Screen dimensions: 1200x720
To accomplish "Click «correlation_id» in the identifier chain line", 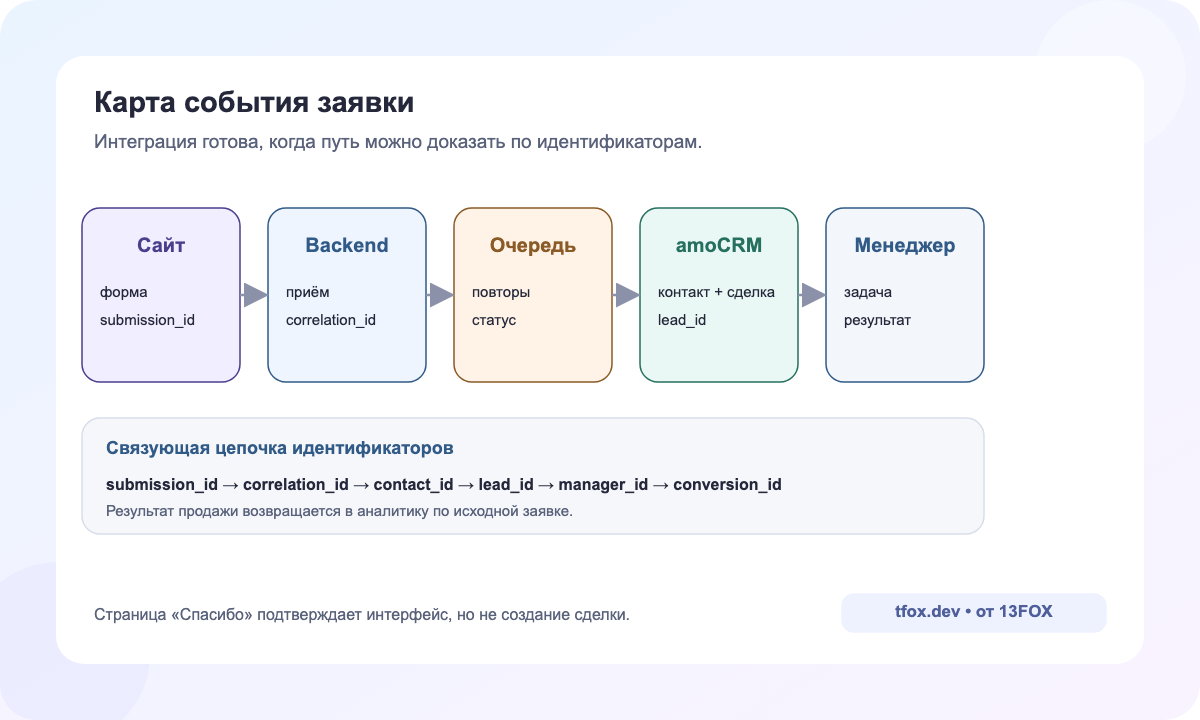I will click(x=296, y=484).
